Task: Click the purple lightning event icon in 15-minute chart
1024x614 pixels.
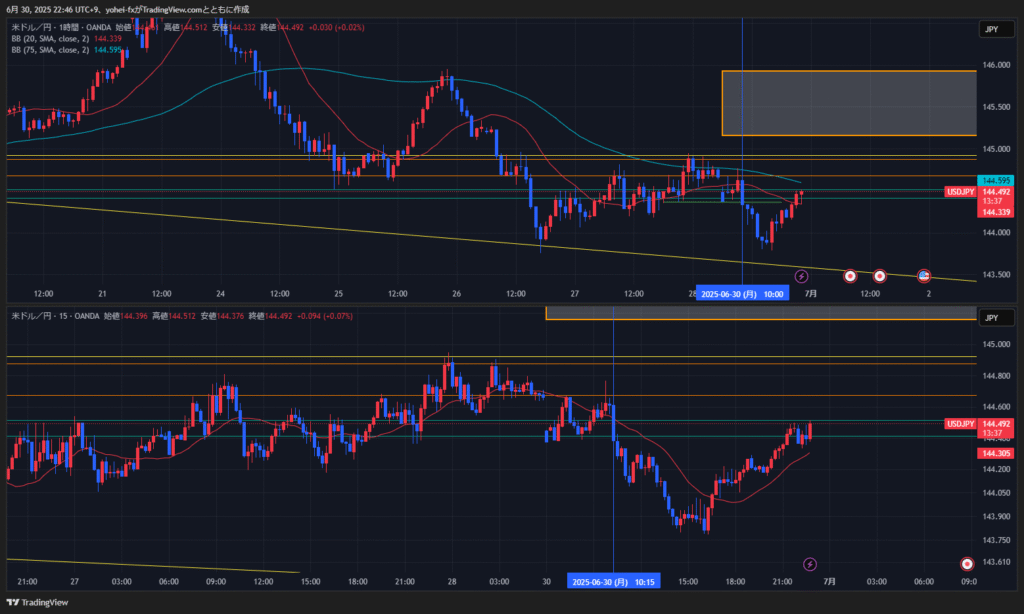Action: pyautogui.click(x=810, y=564)
